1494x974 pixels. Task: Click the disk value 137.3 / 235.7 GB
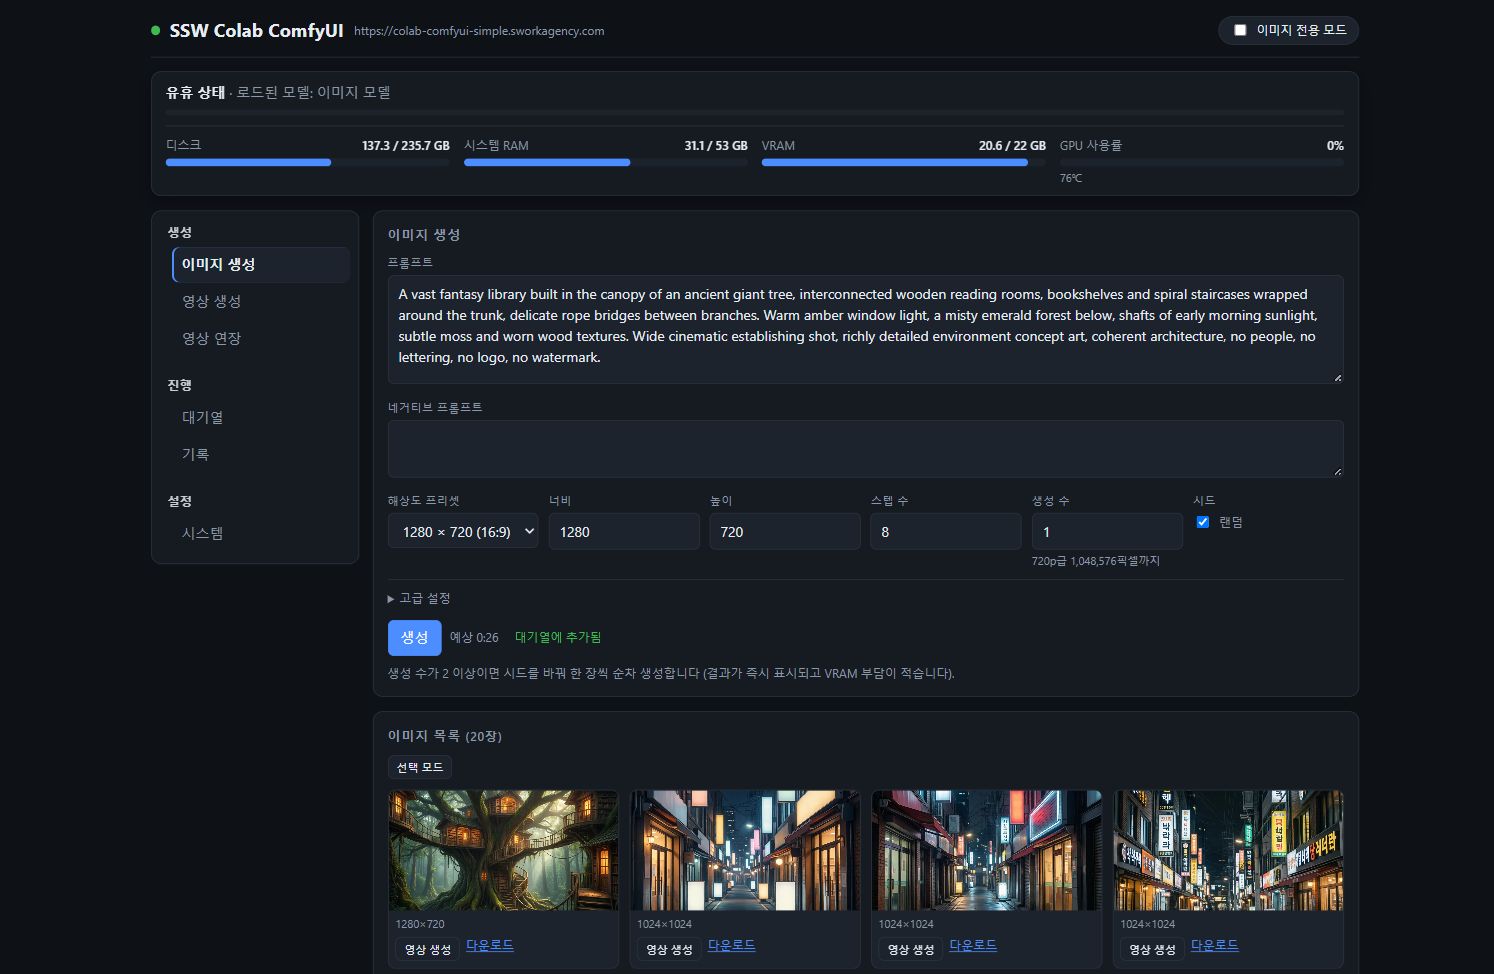coord(406,146)
